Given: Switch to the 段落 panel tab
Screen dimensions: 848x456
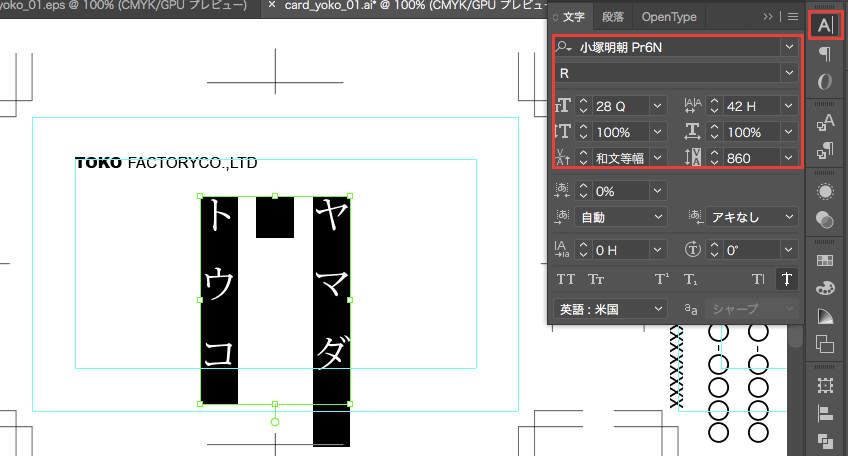Looking at the screenshot, I should (611, 17).
